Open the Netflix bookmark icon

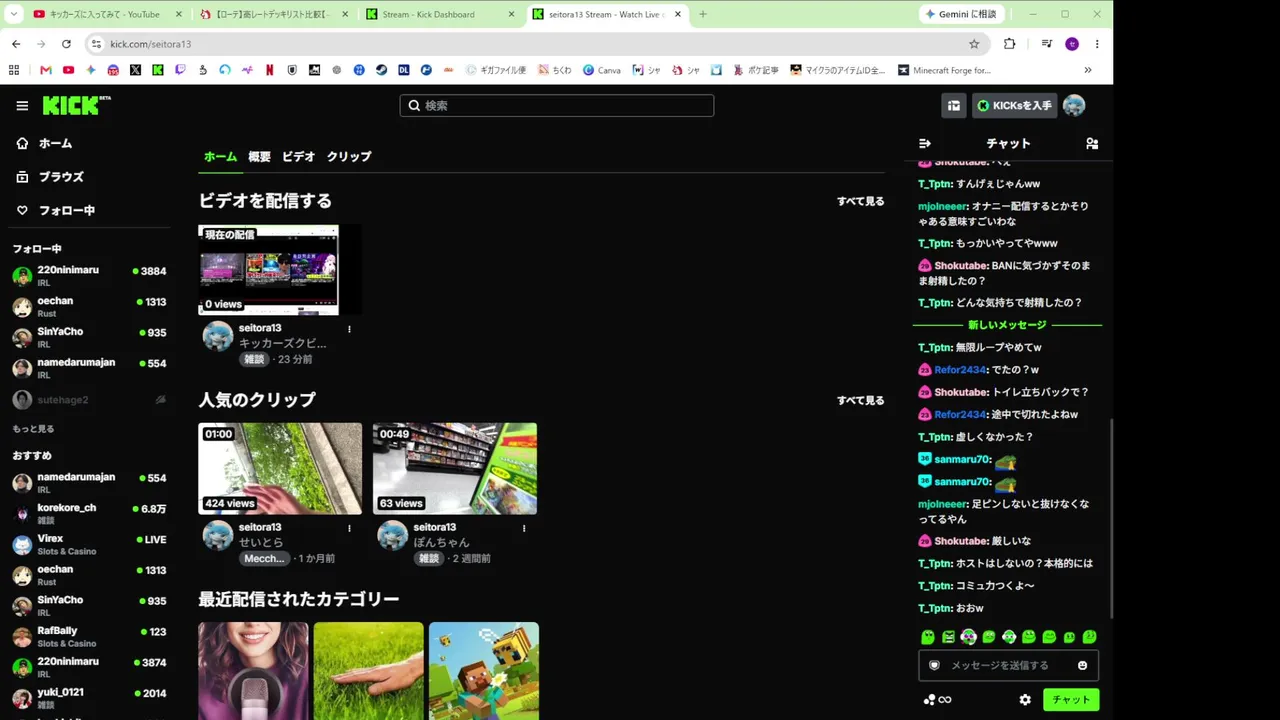coord(270,70)
